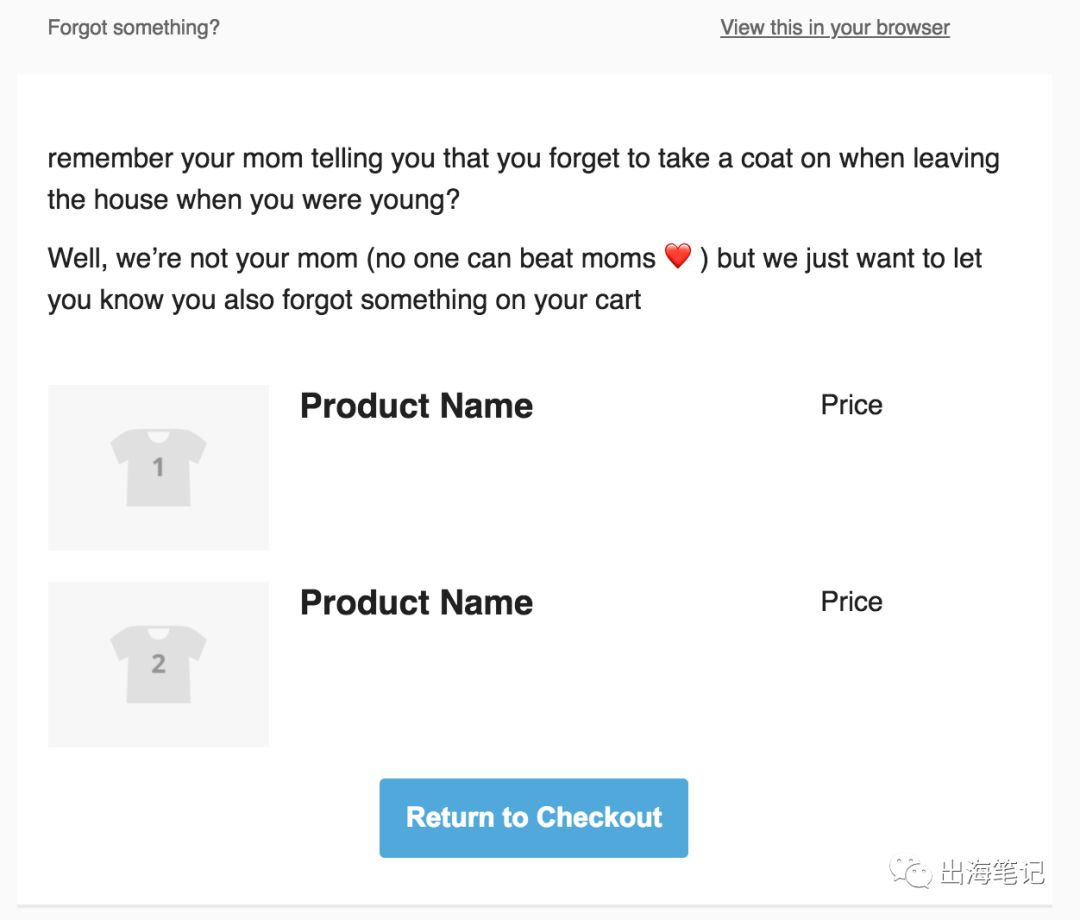Screen dimensions: 1080x920
Task: Click the Price label of the first product
Action: 851,405
